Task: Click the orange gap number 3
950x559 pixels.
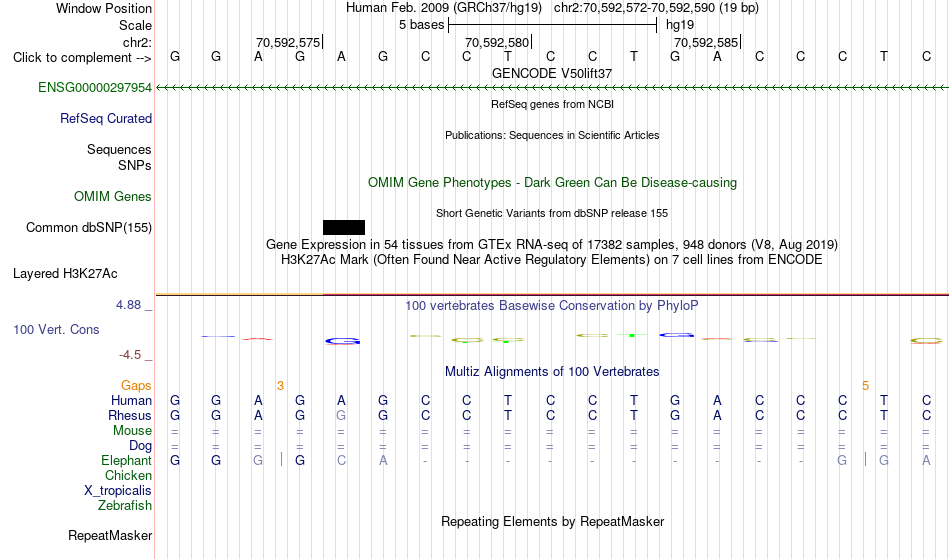Action: click(280, 386)
